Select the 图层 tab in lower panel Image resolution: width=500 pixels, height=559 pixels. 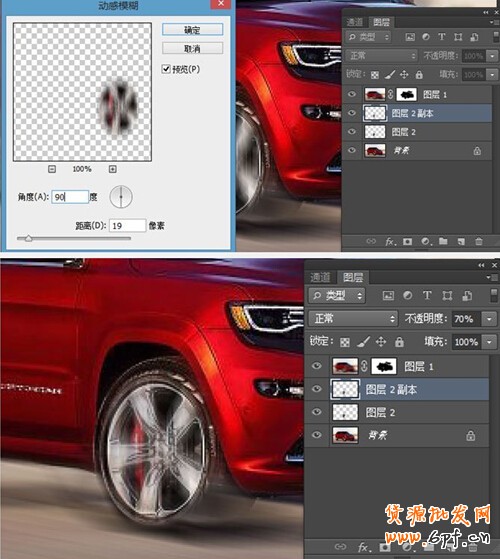coord(353,277)
